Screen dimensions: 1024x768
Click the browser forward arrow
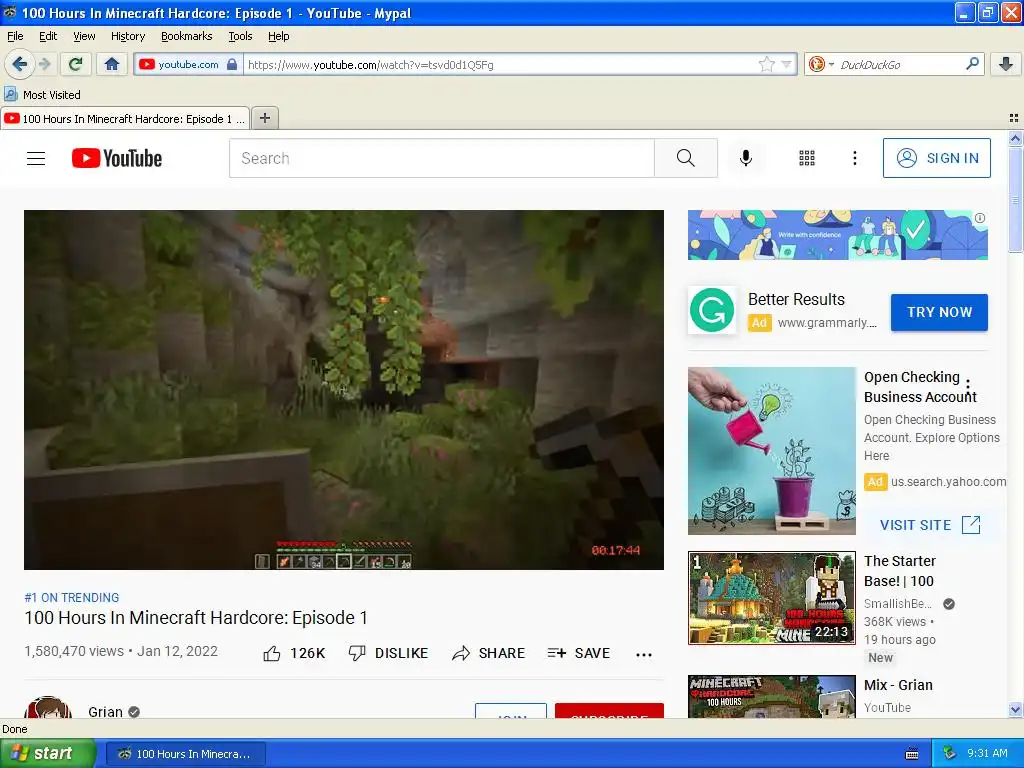click(x=44, y=64)
